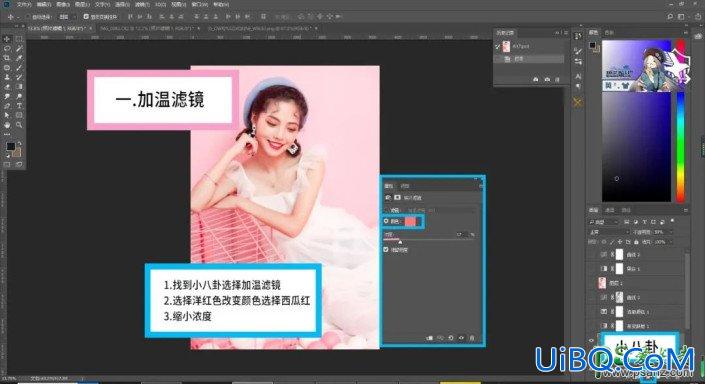Open the photo filter preset dropdown
Image resolution: width=705 pixels, height=384 pixels.
point(441,210)
